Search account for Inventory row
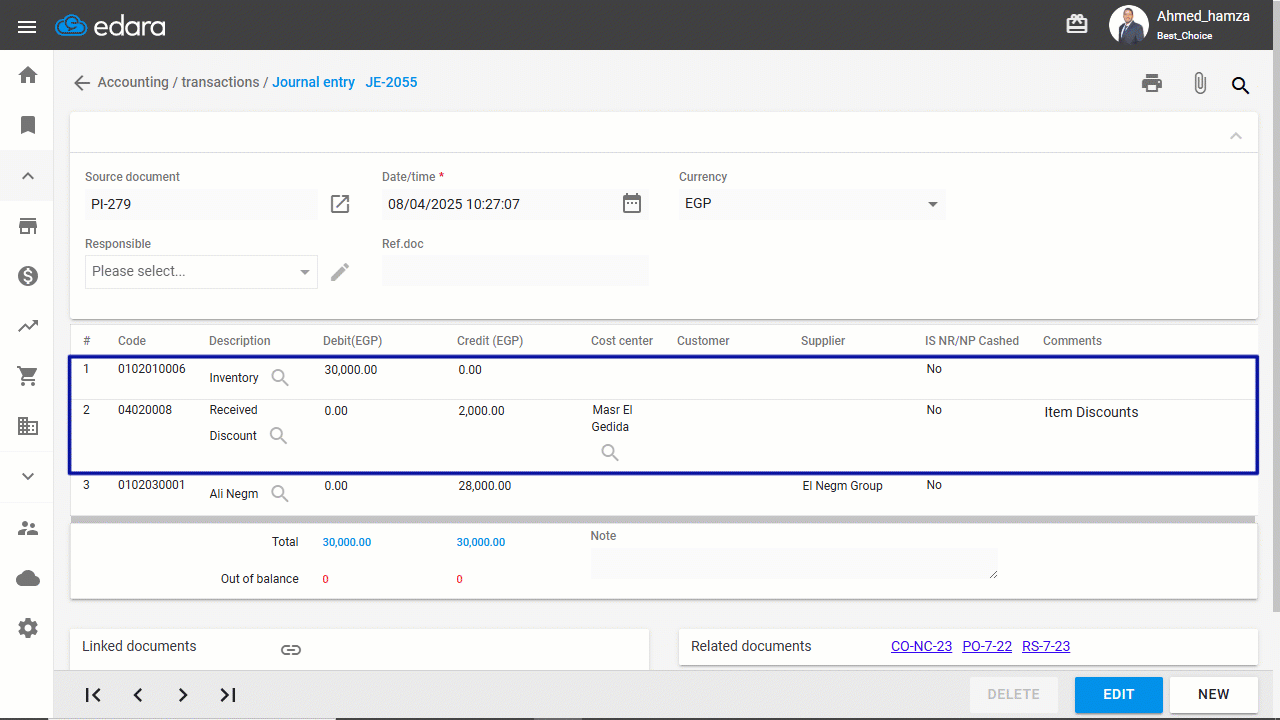Image resolution: width=1280 pixels, height=720 pixels. [x=280, y=378]
